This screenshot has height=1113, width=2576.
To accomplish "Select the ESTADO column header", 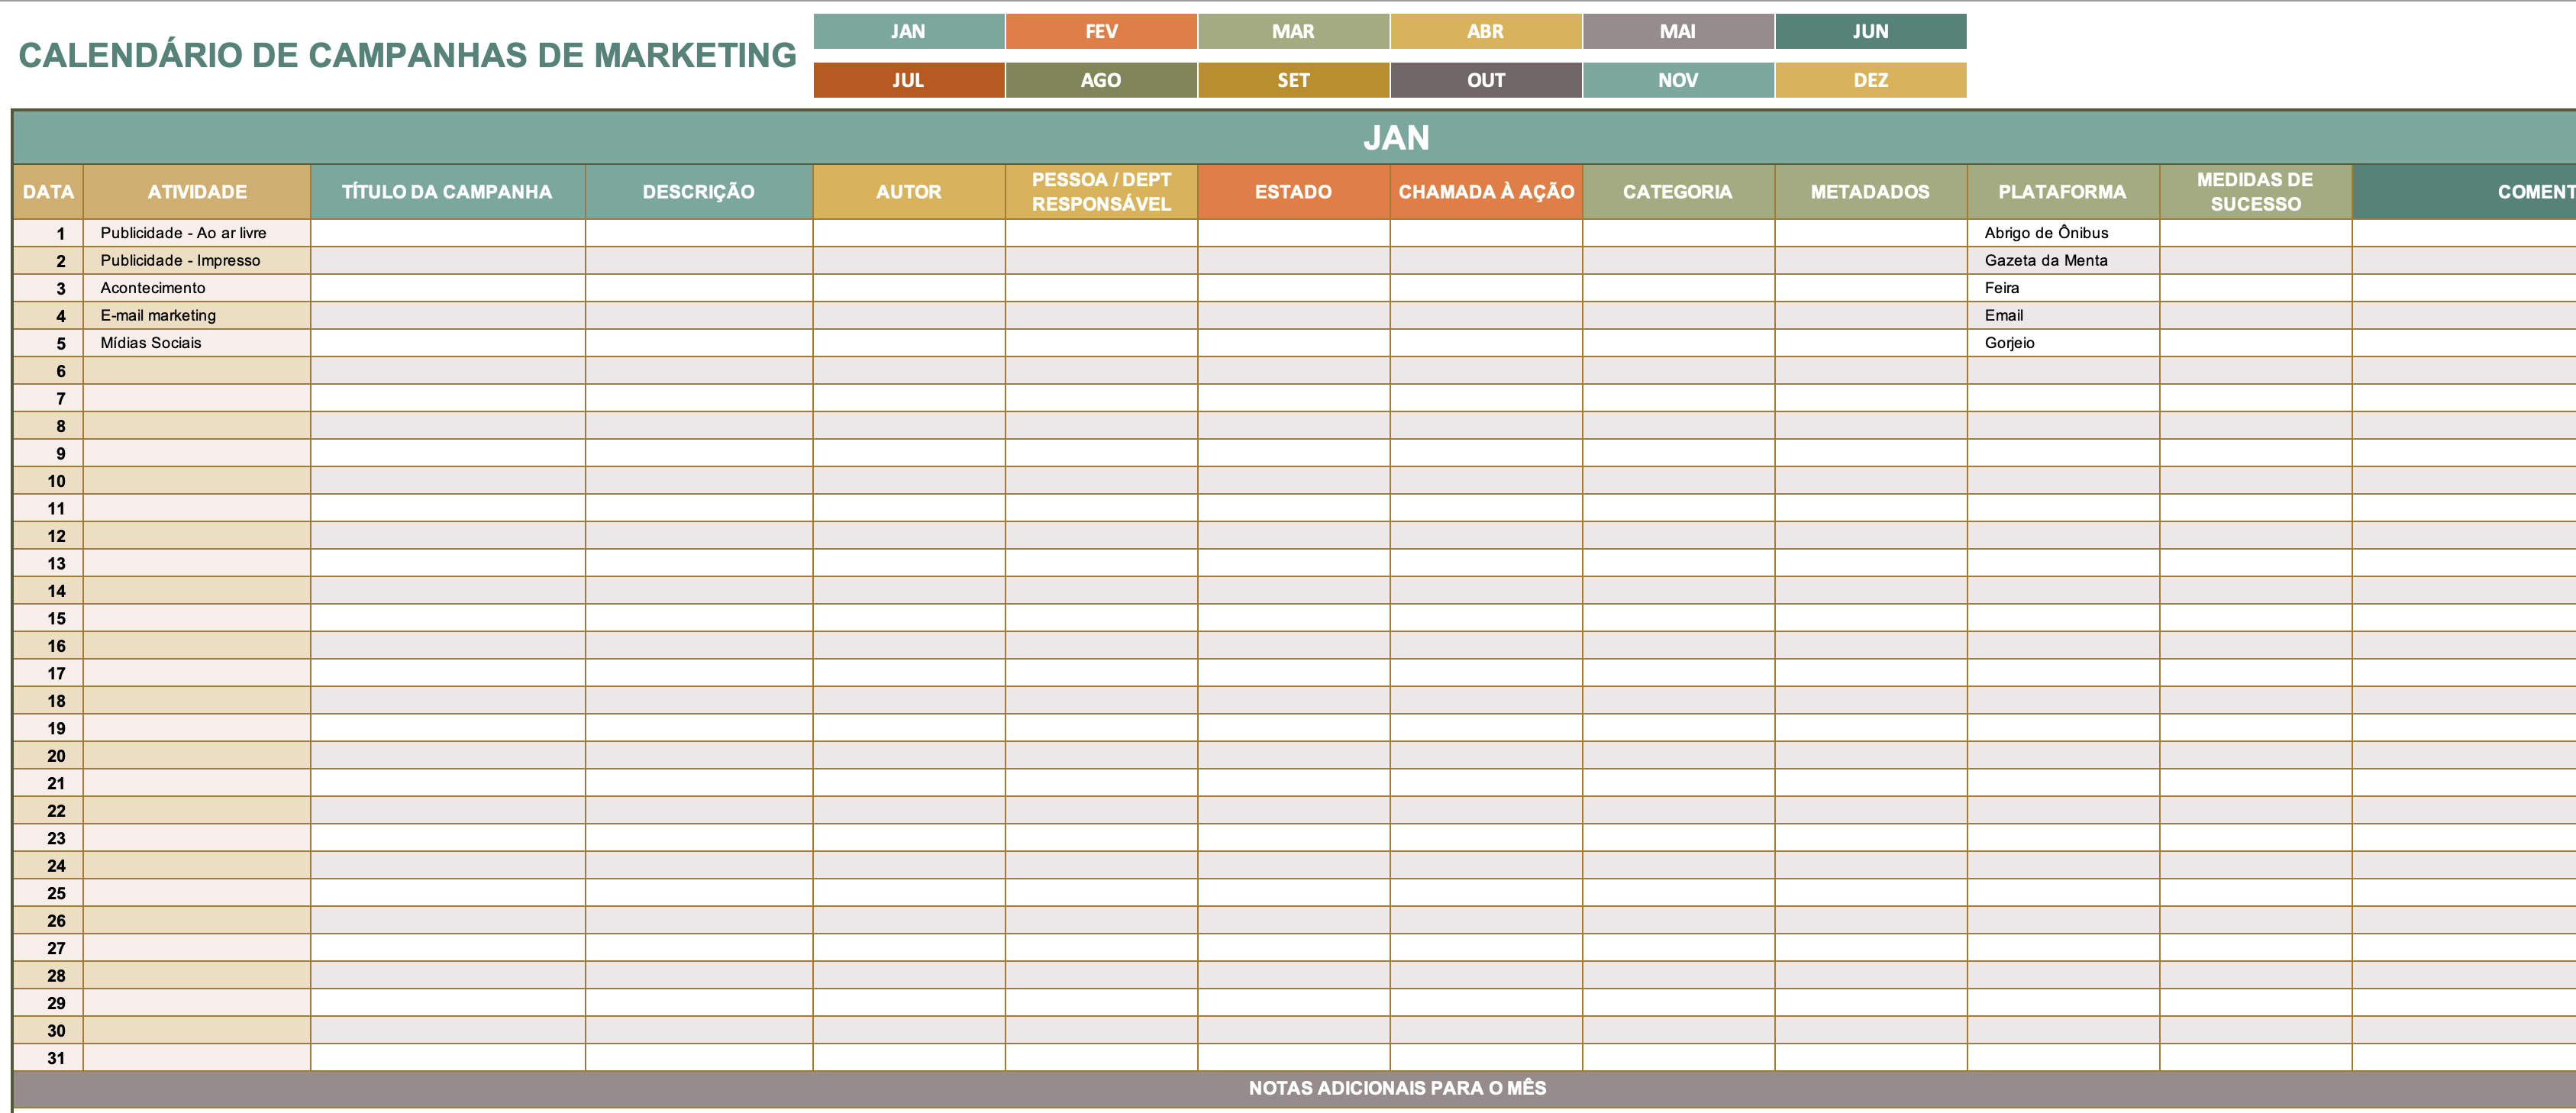I will 1293,192.
